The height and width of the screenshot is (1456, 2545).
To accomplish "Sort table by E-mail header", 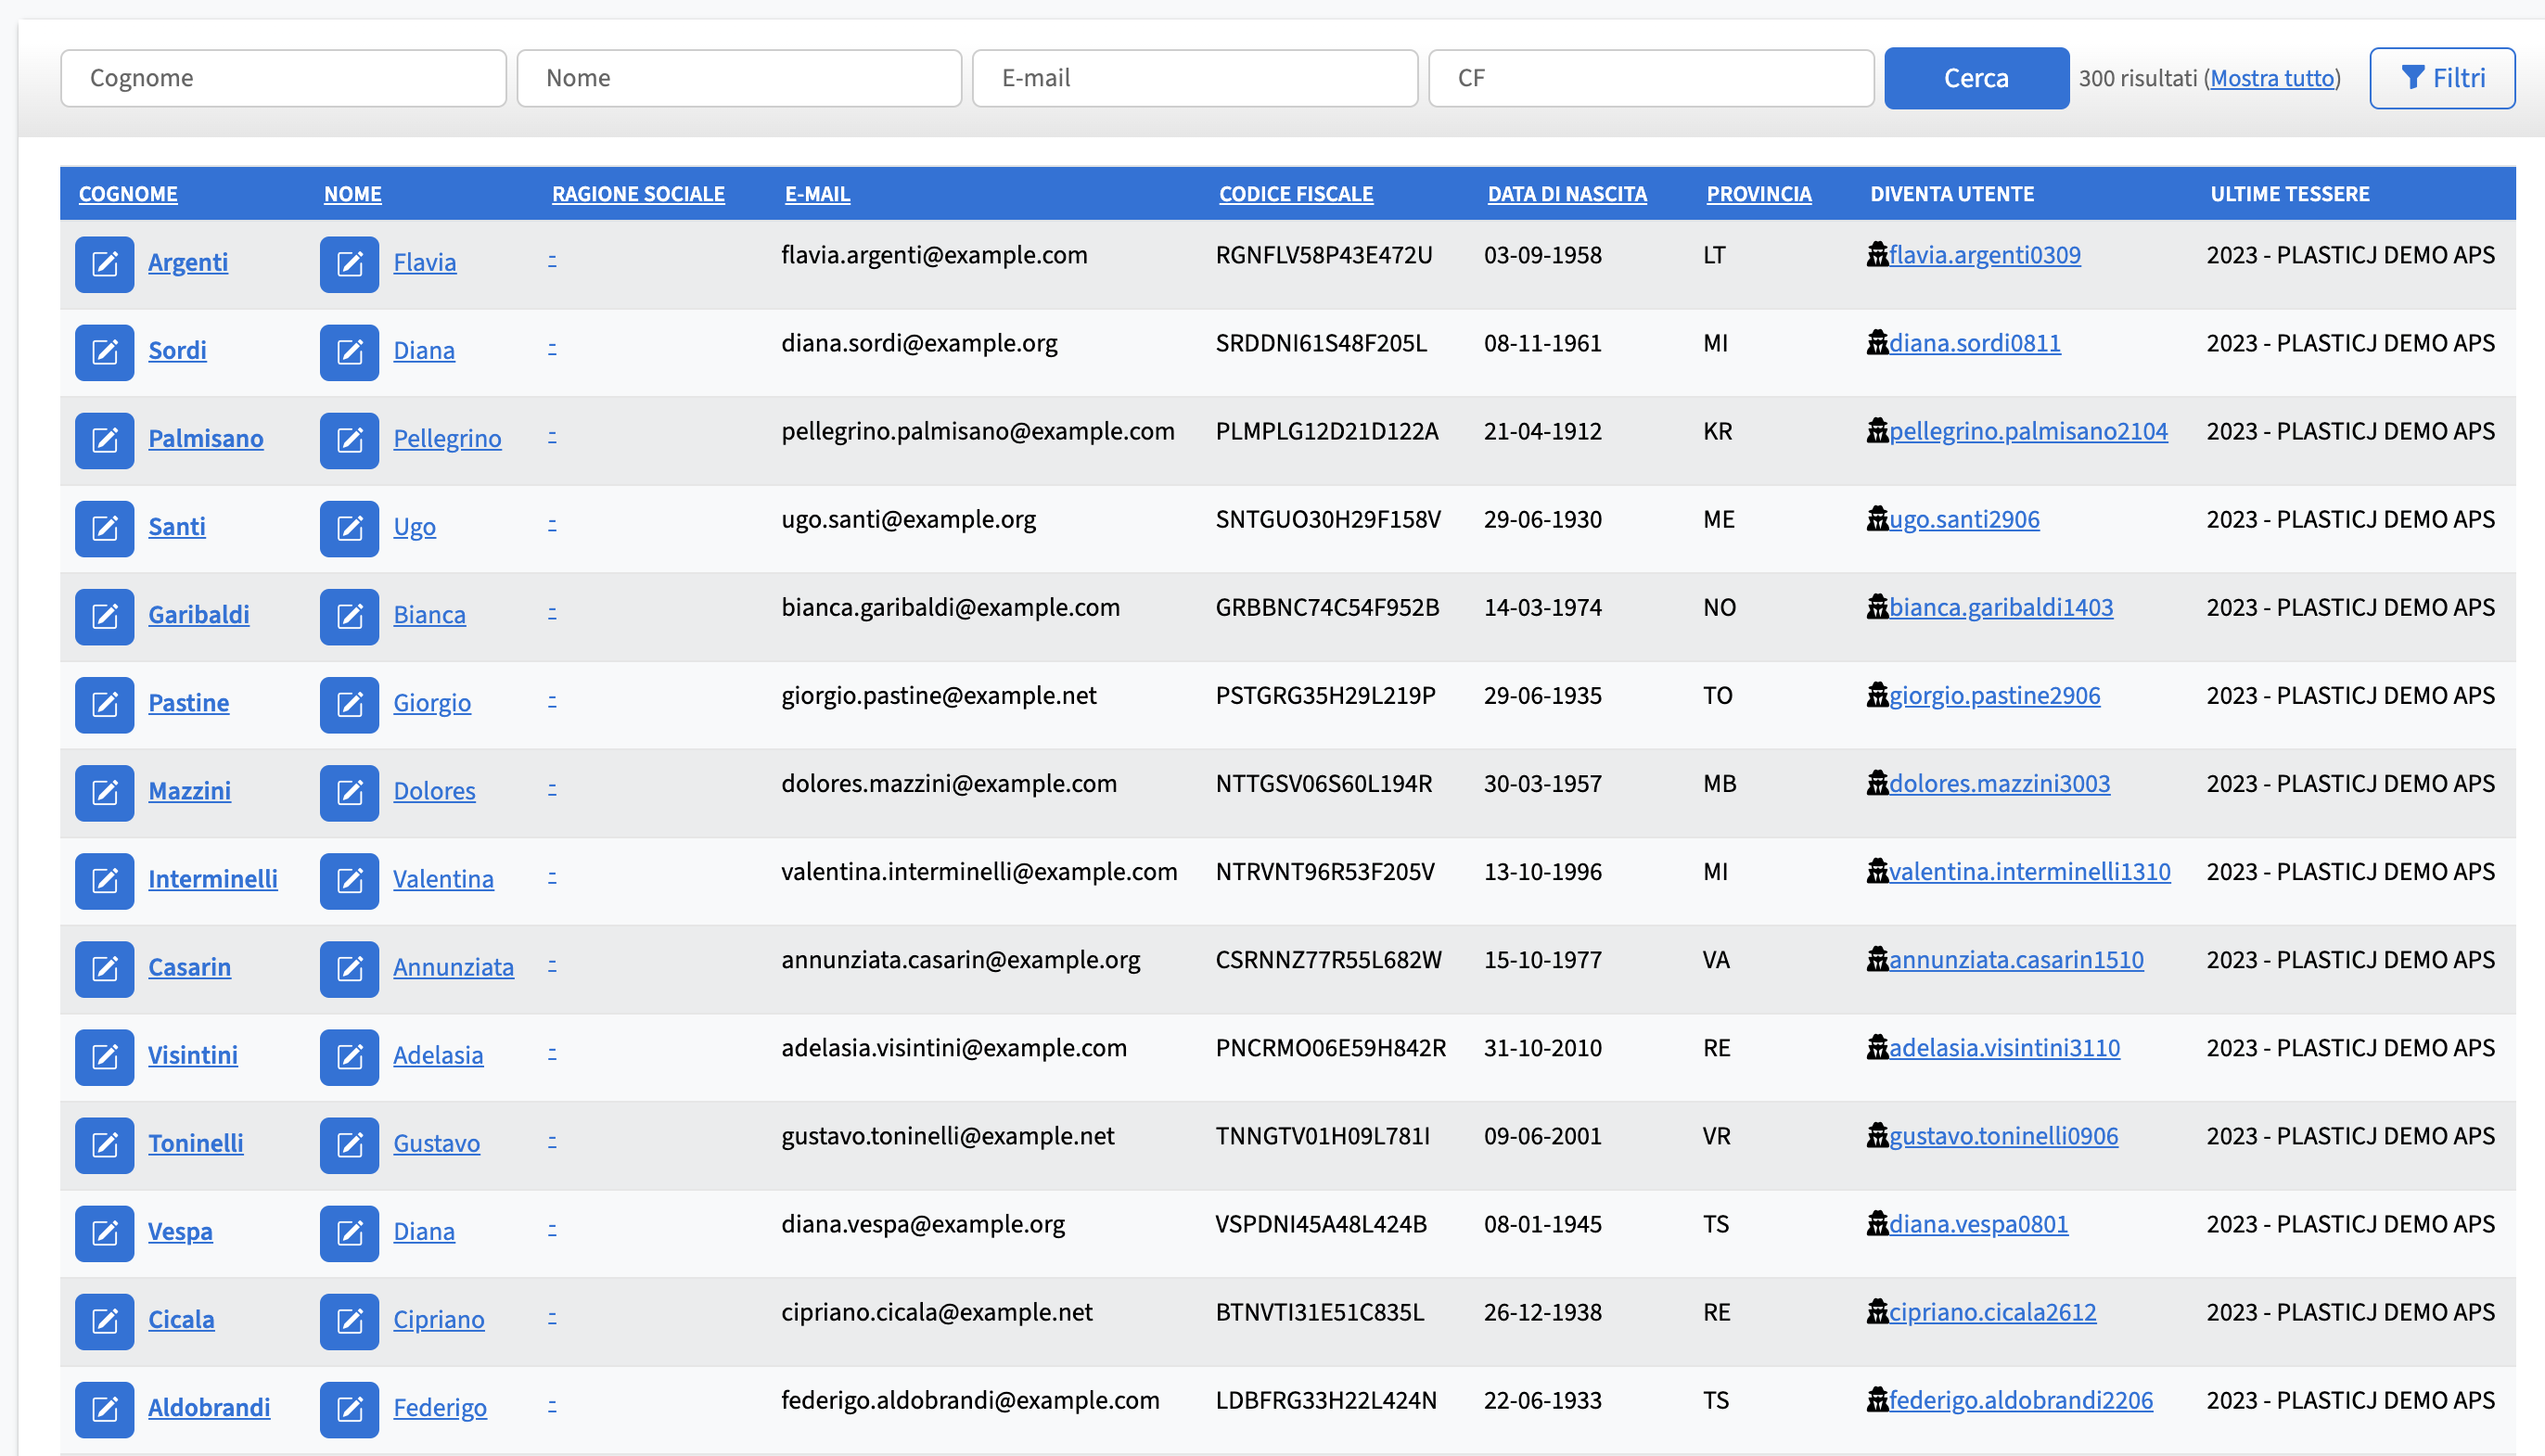I will (817, 194).
